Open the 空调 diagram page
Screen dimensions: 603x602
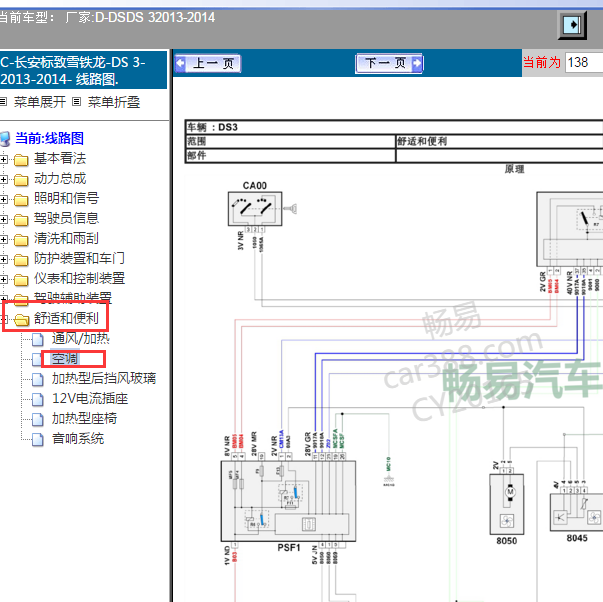pyautogui.click(x=65, y=359)
